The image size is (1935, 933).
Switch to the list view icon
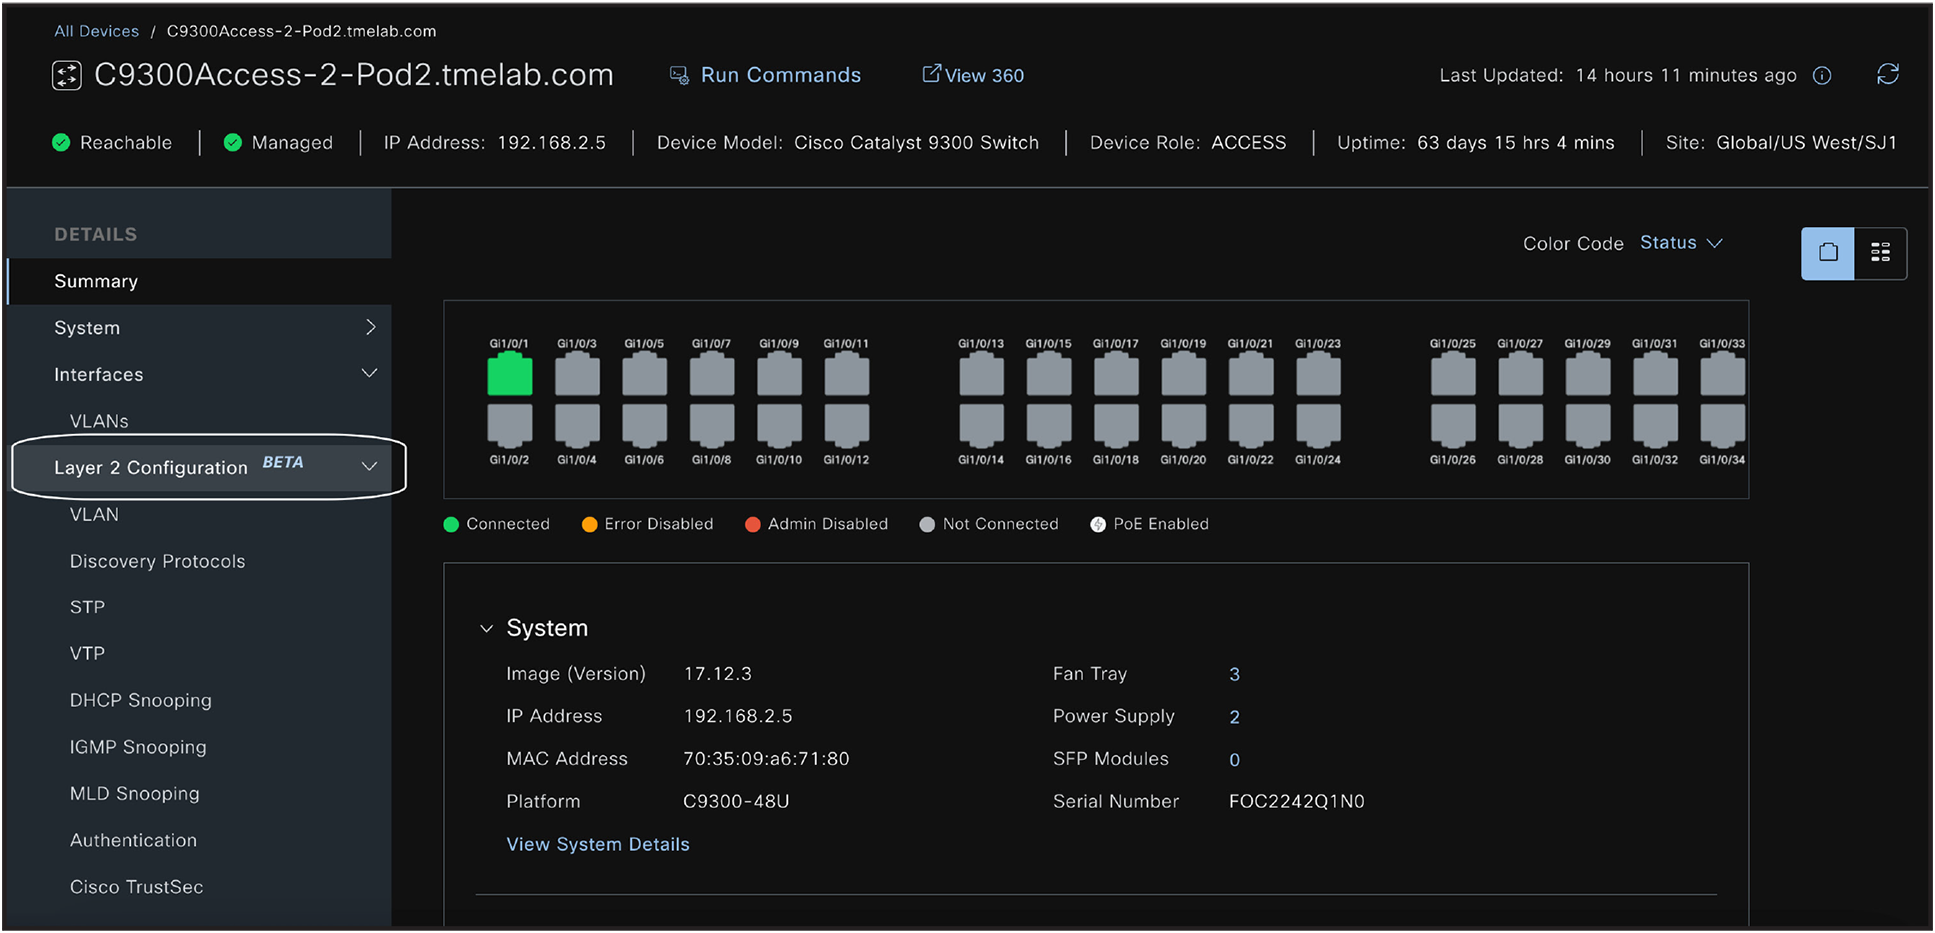click(1880, 253)
